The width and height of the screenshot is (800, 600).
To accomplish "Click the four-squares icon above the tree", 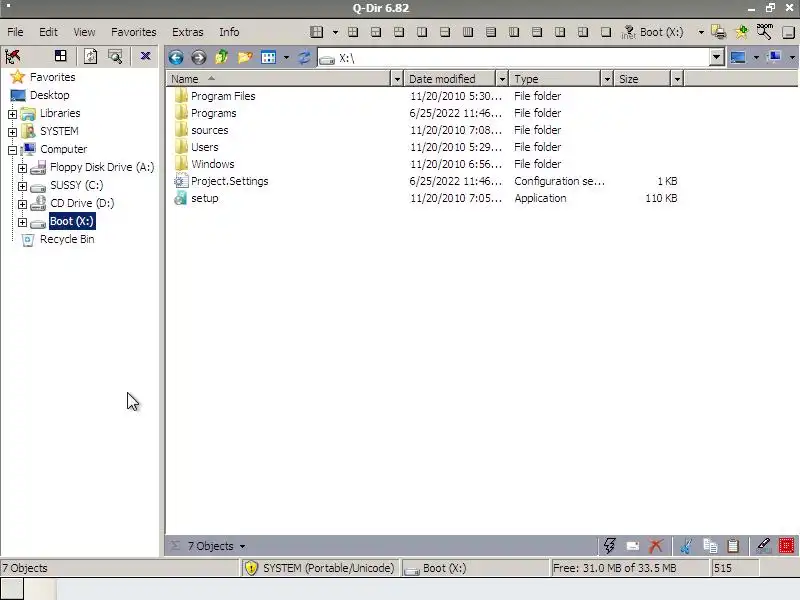I will pos(61,56).
